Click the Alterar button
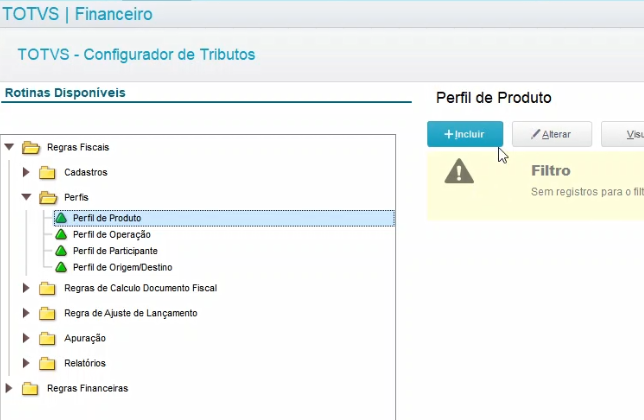644x420 pixels. [x=552, y=134]
